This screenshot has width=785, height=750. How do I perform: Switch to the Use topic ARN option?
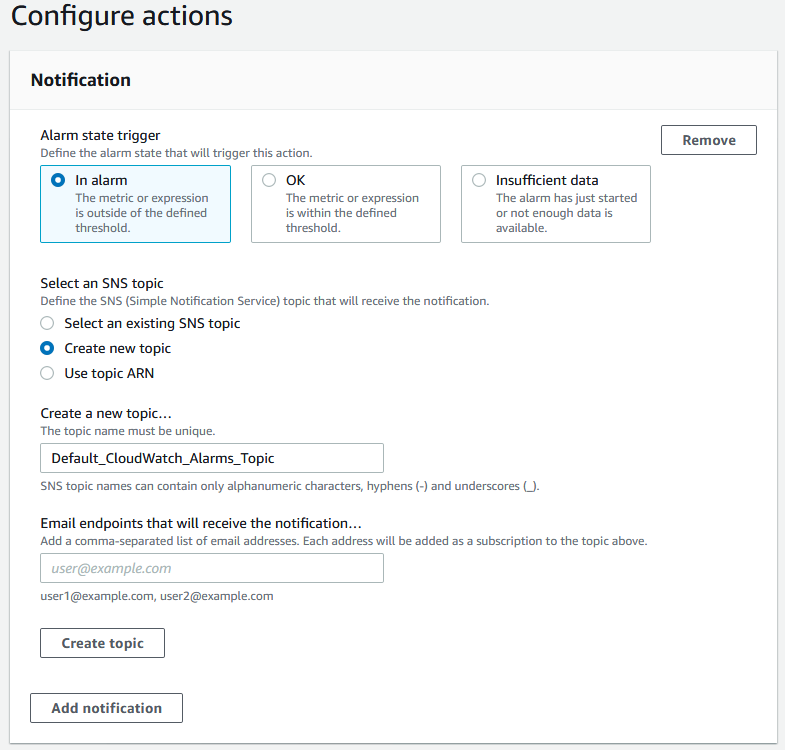pos(47,373)
